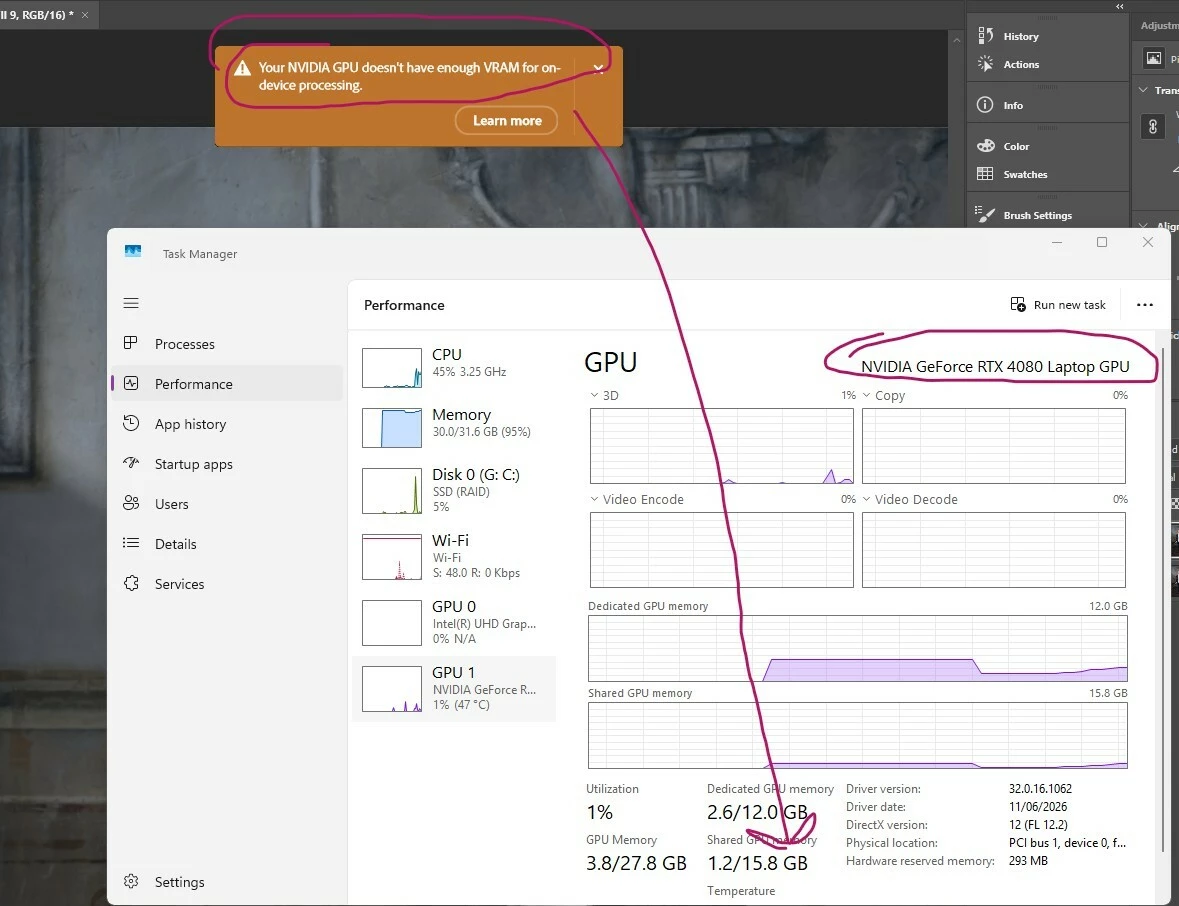The height and width of the screenshot is (906, 1179).
Task: Click driver version 32.0.16.1062
Action: point(1040,789)
